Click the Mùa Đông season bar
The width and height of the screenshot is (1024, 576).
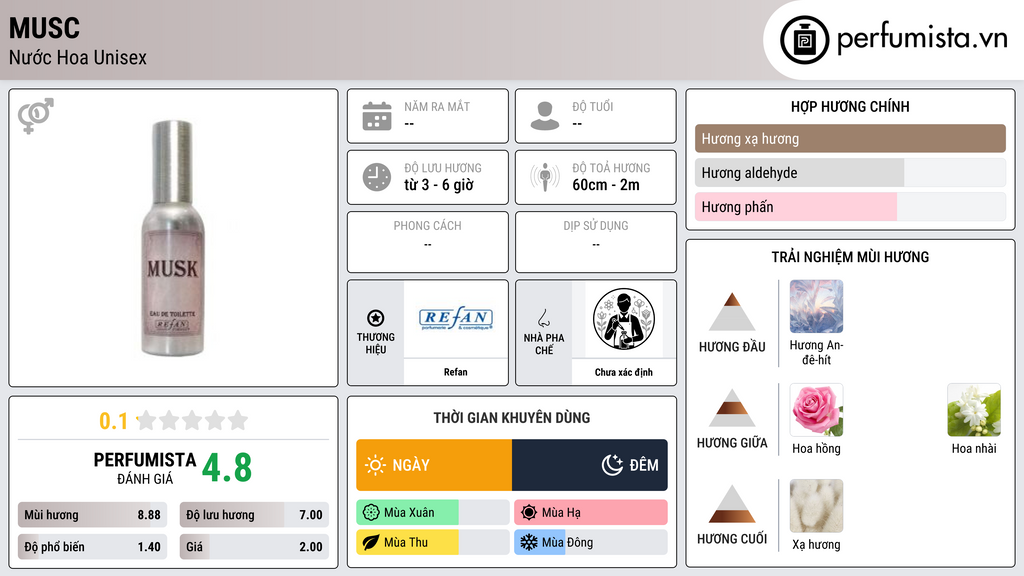pos(590,542)
